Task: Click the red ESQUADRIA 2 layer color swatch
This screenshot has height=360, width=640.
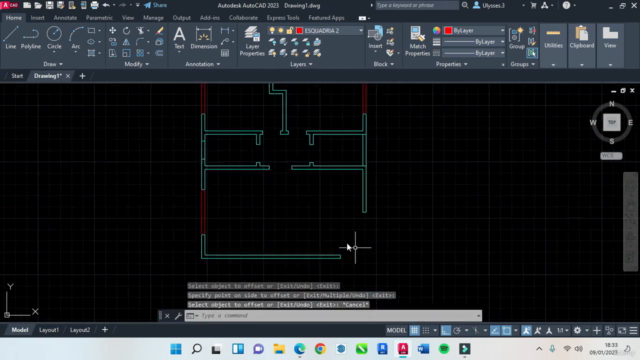Action: (x=299, y=31)
